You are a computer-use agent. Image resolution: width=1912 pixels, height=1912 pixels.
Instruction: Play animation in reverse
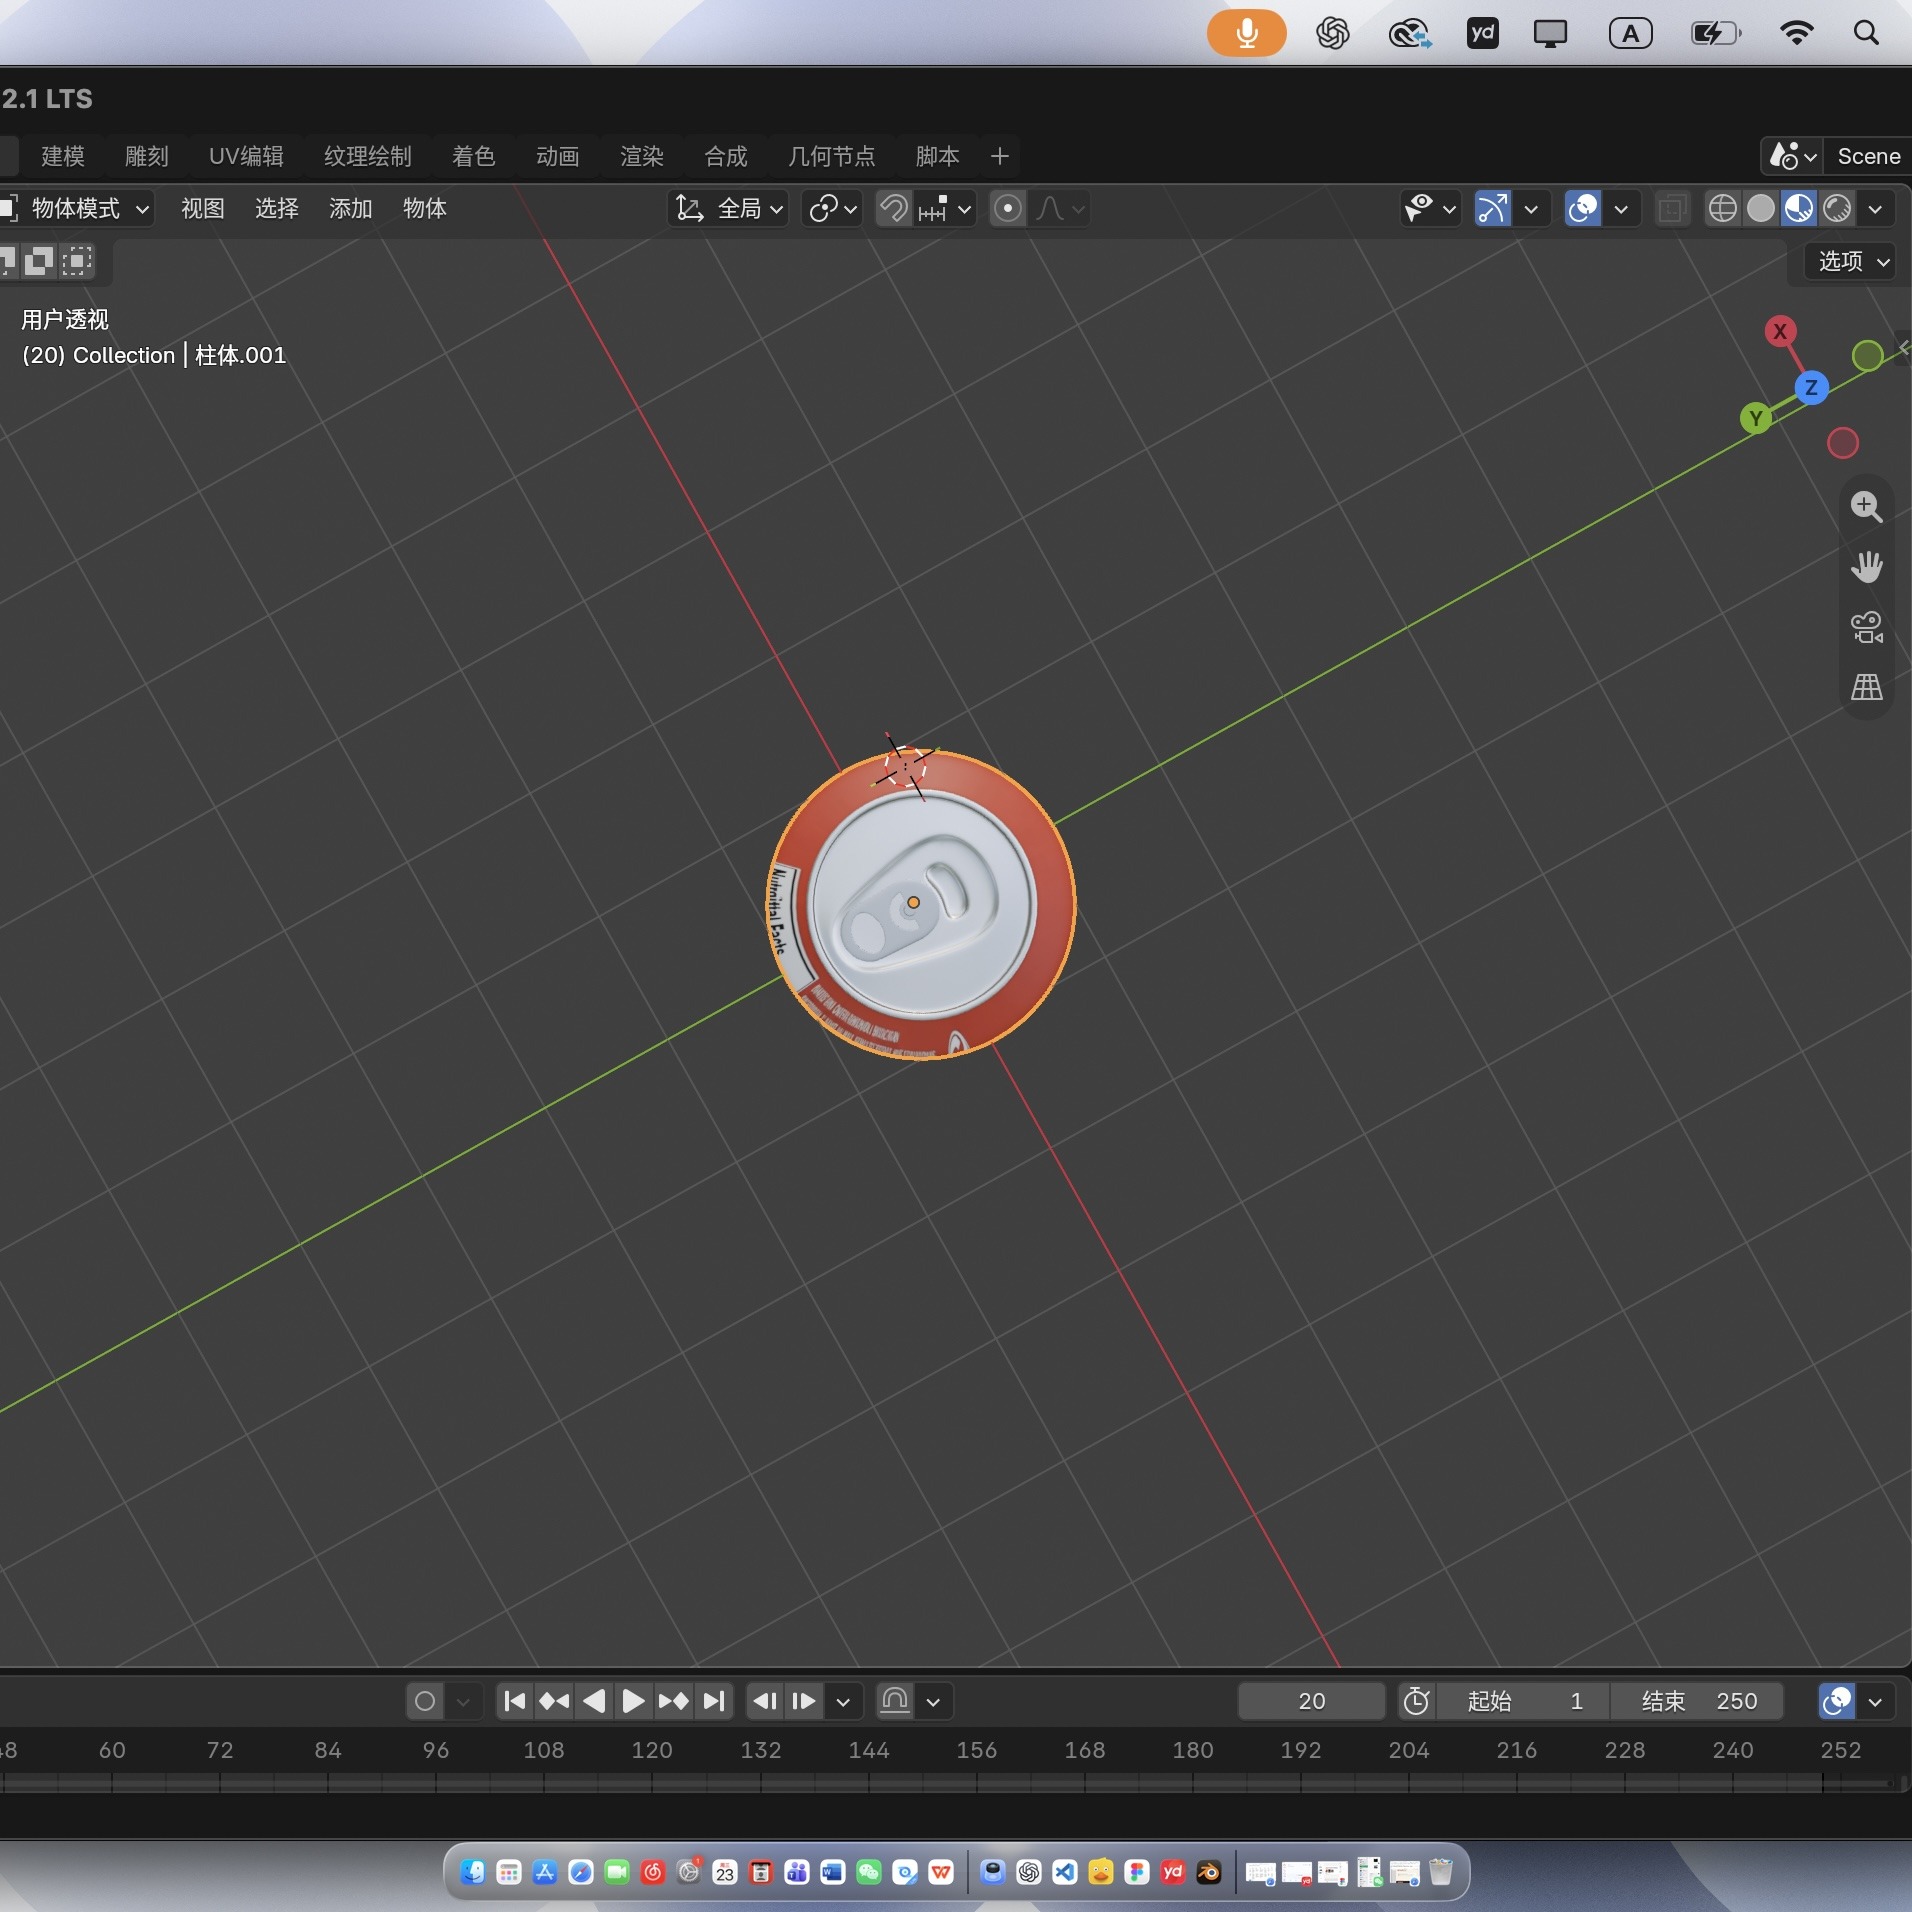[x=594, y=1701]
